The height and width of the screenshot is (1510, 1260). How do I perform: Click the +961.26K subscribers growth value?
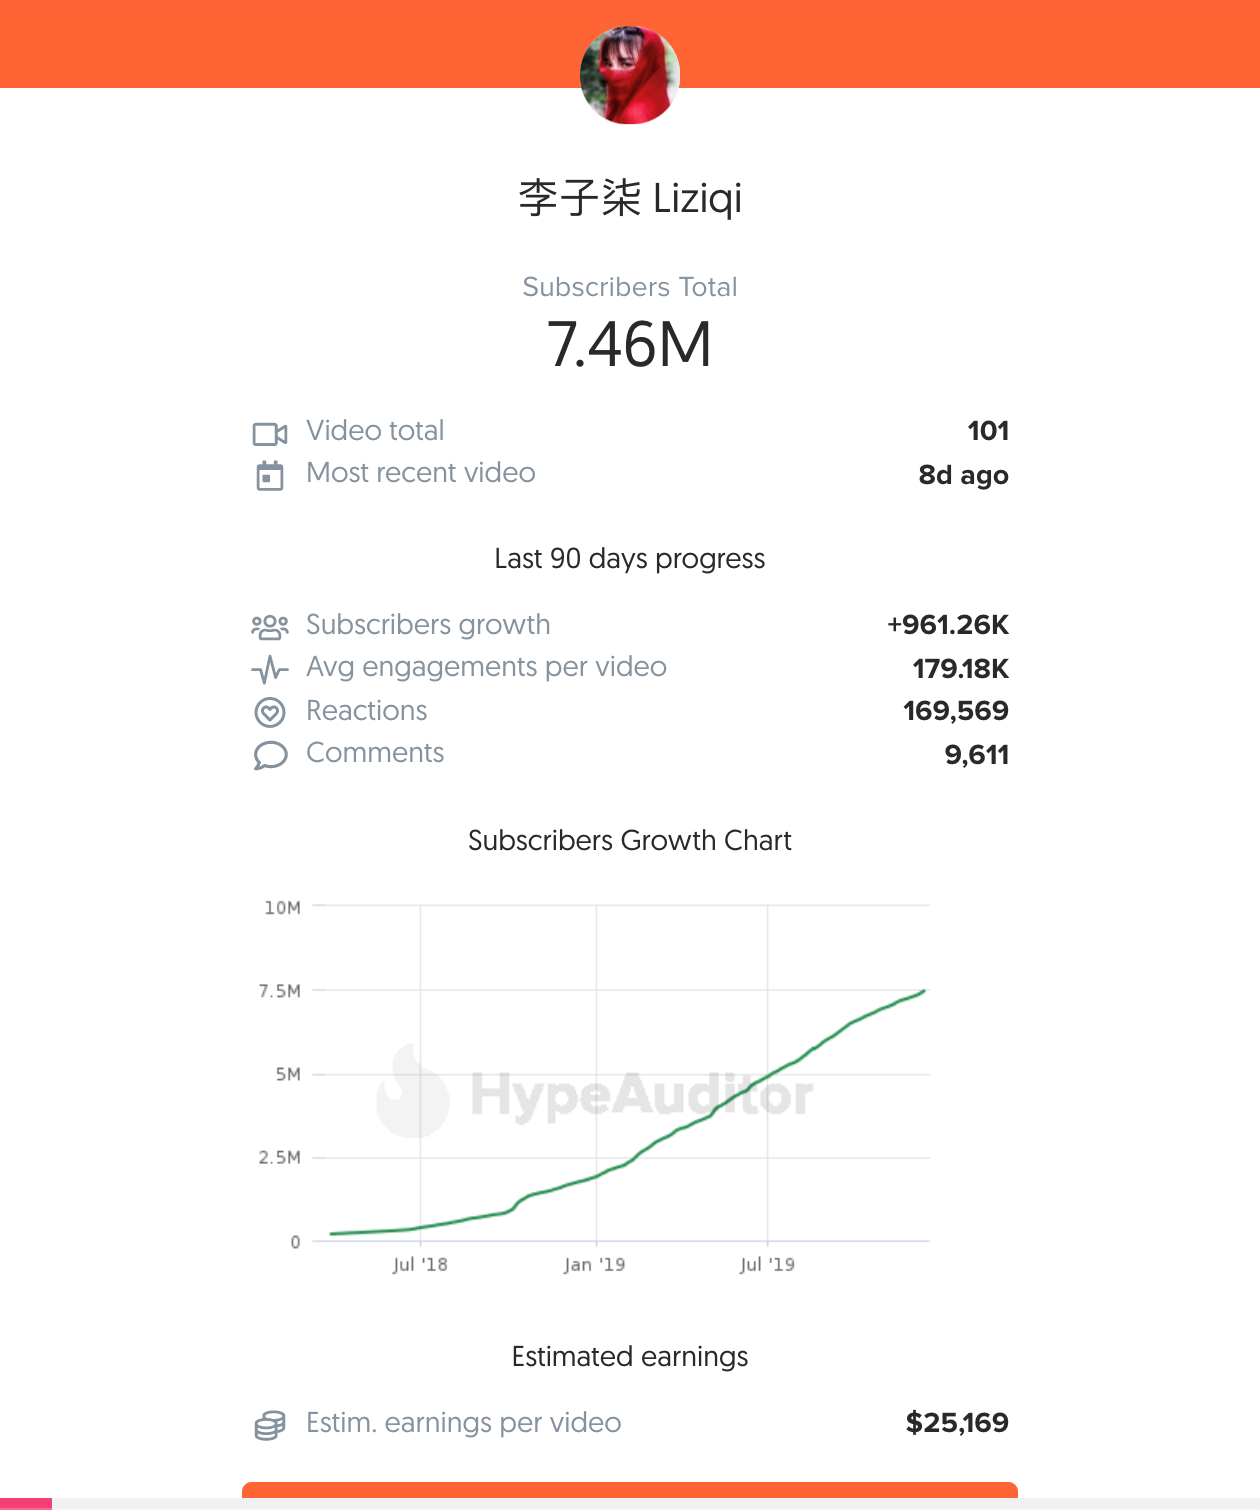coord(948,625)
